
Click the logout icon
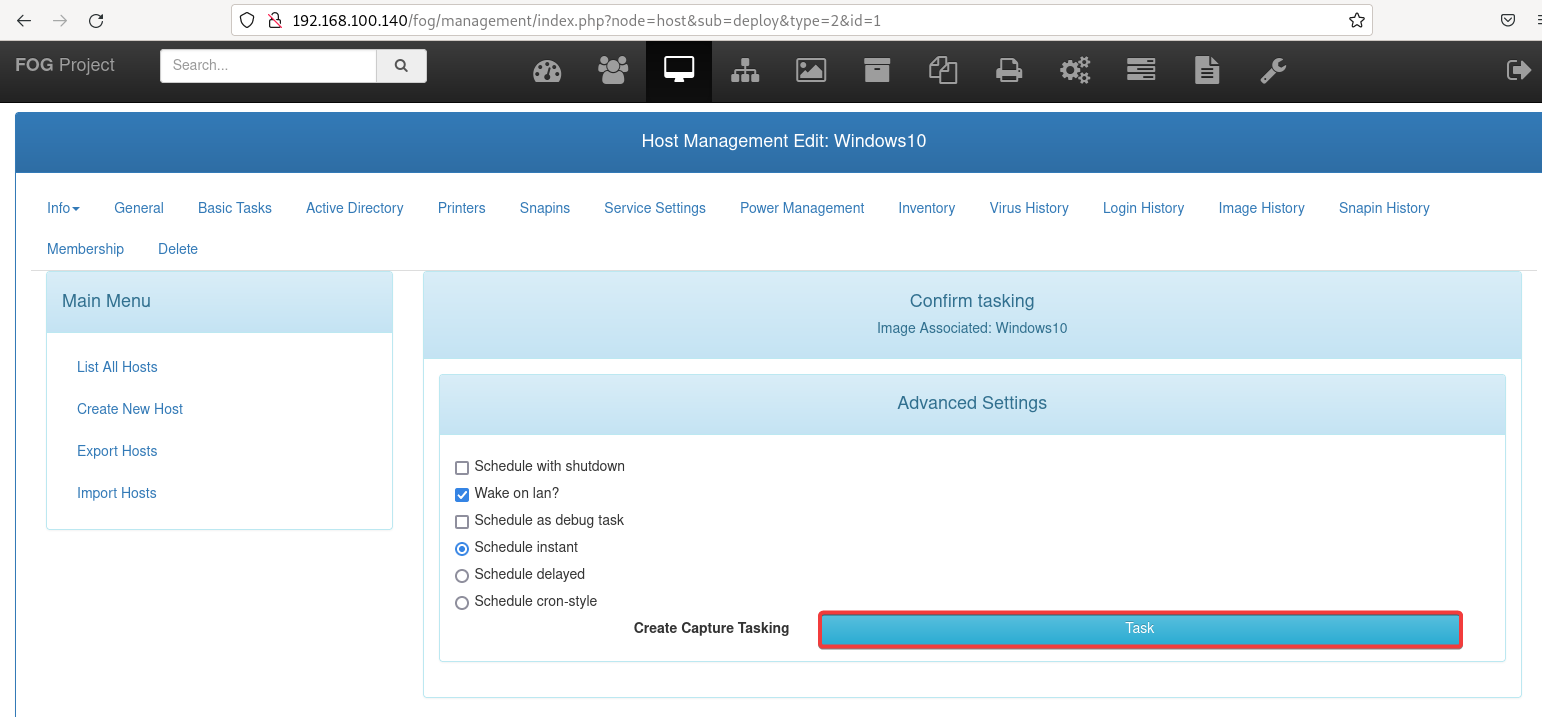point(1518,70)
